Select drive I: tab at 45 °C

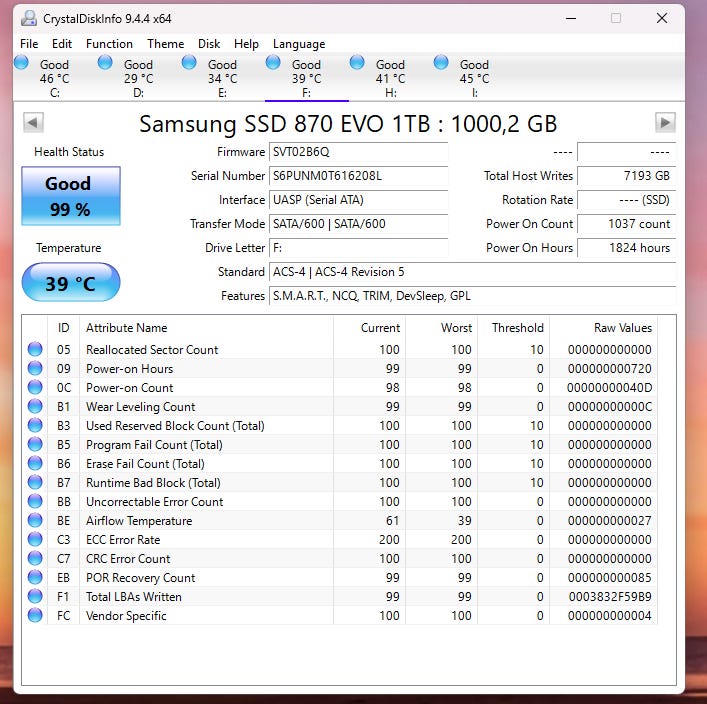point(474,78)
